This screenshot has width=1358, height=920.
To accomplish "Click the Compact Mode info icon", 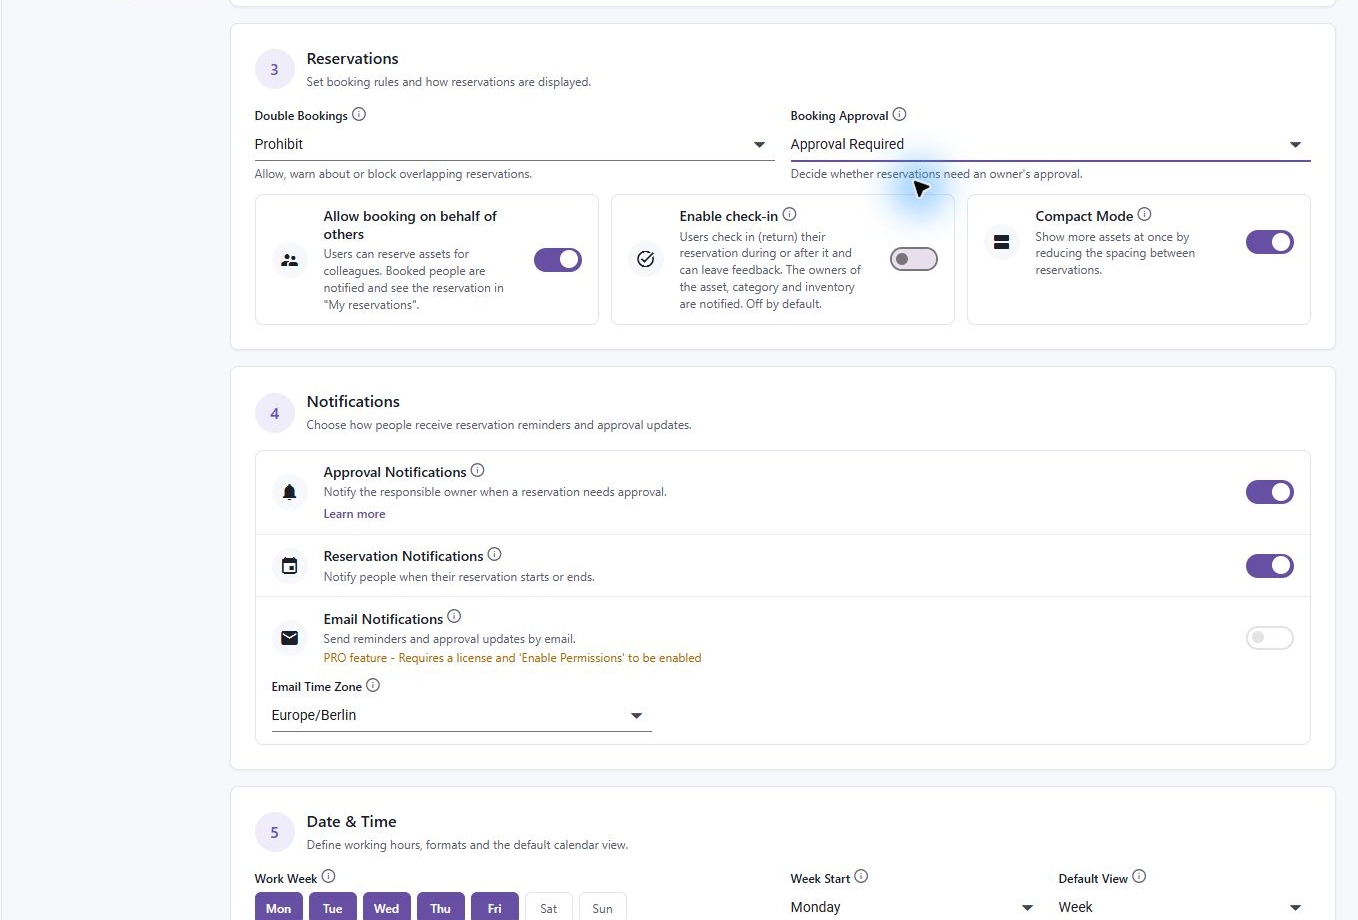I will 1144,215.
